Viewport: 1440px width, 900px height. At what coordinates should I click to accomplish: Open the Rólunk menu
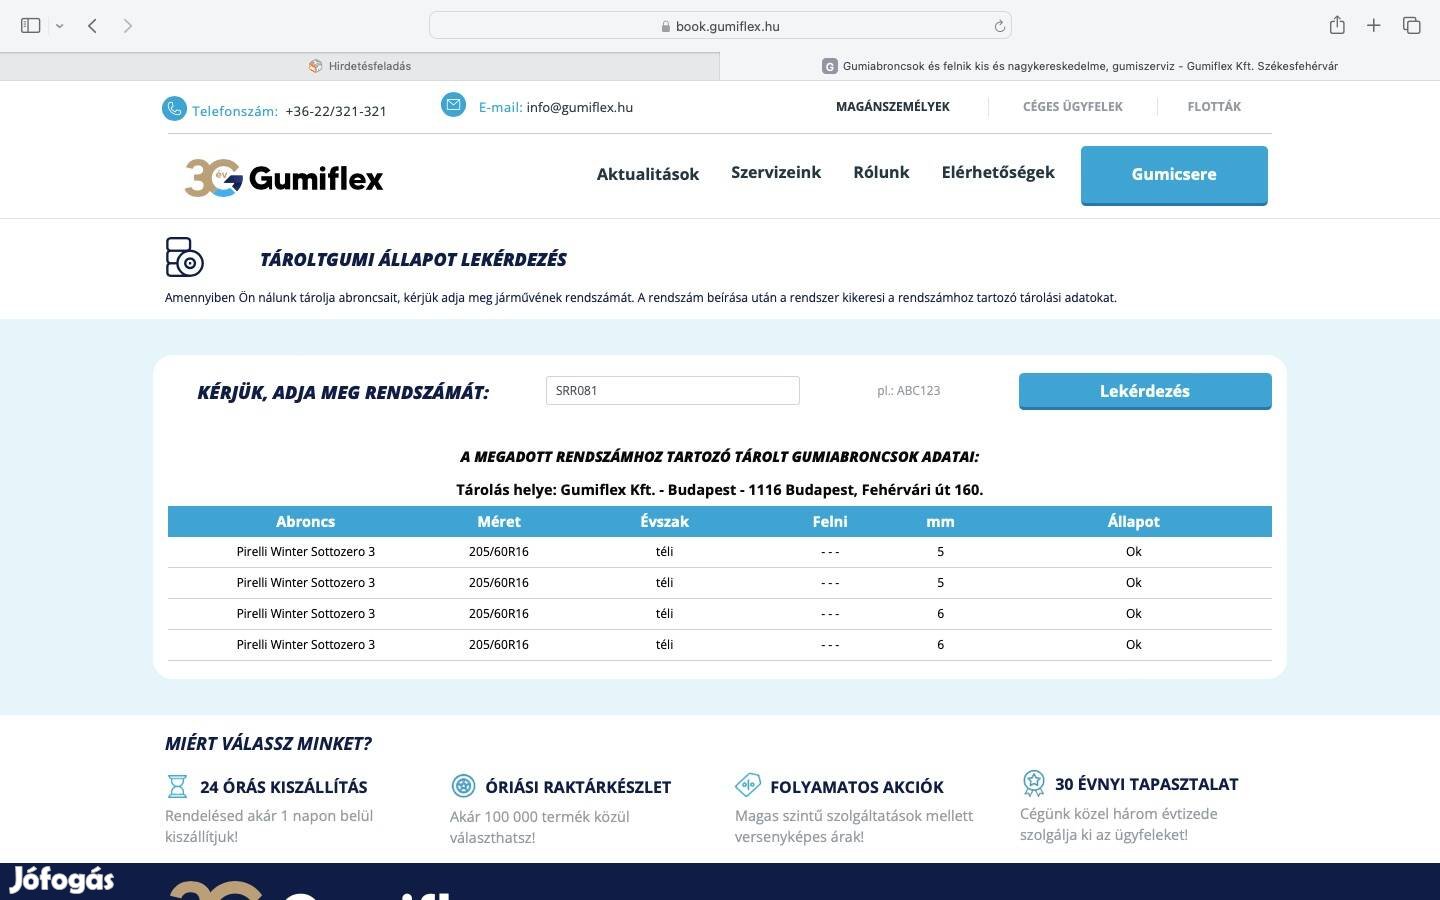[x=881, y=172]
